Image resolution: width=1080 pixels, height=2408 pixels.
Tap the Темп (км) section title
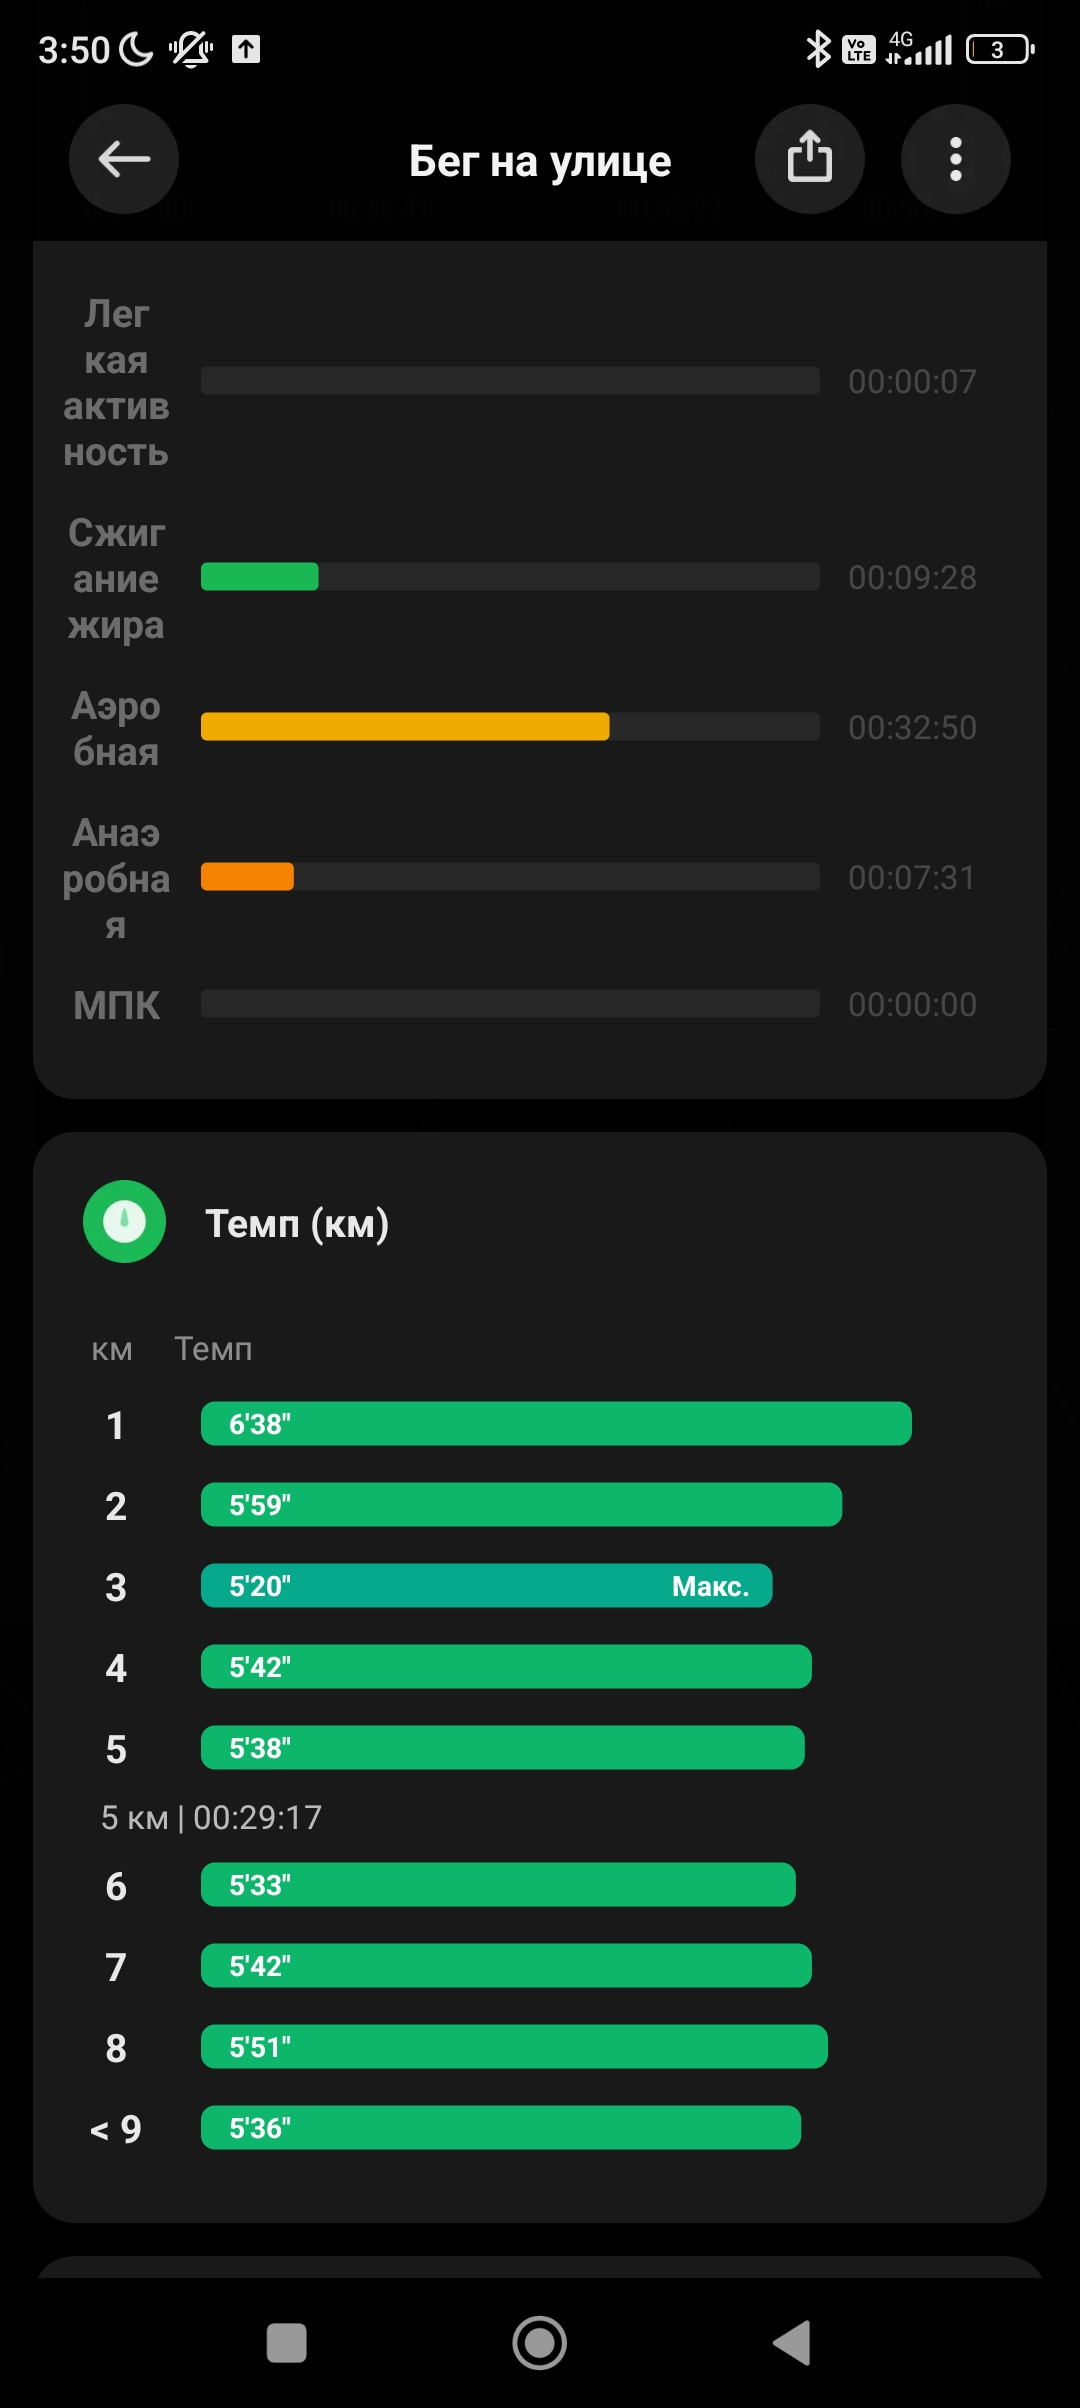(x=297, y=1223)
